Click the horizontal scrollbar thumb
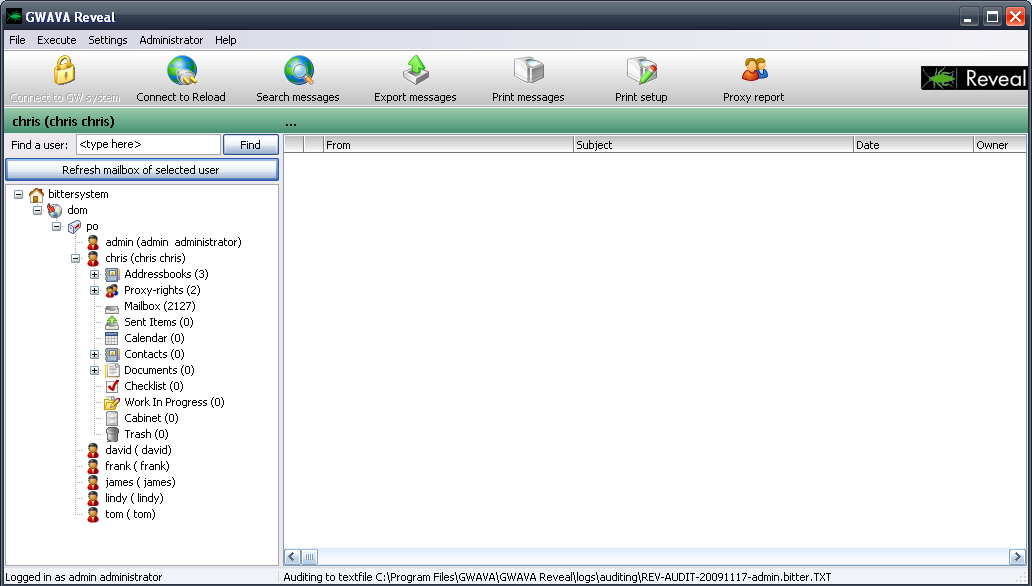 point(309,557)
